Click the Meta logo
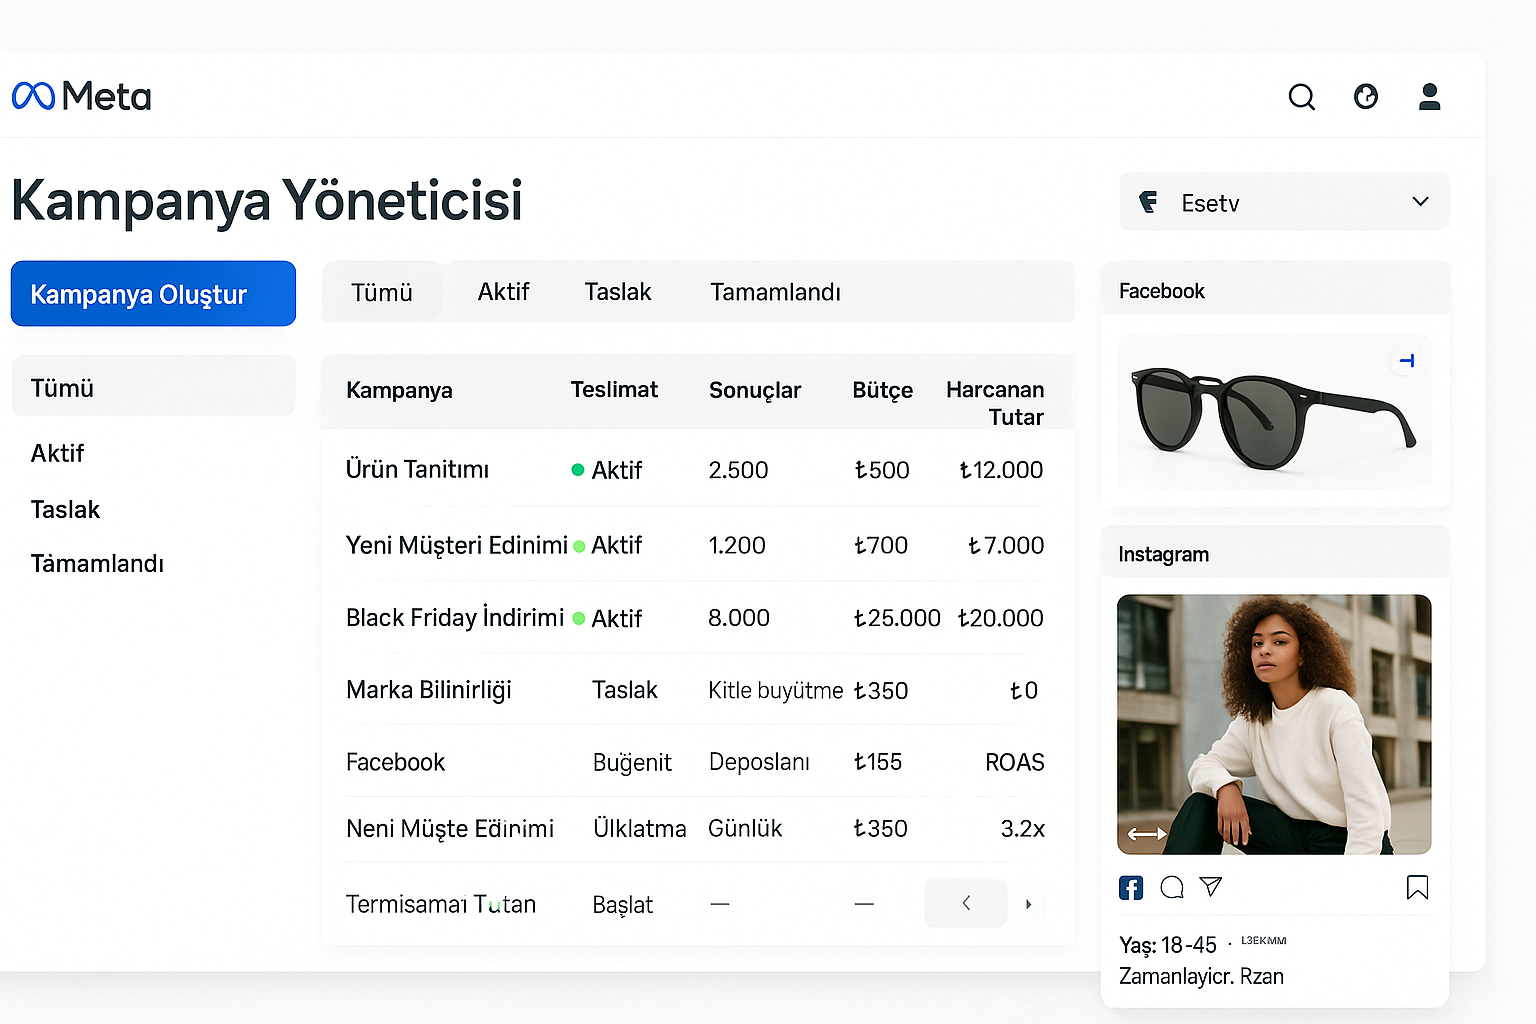 pyautogui.click(x=82, y=97)
